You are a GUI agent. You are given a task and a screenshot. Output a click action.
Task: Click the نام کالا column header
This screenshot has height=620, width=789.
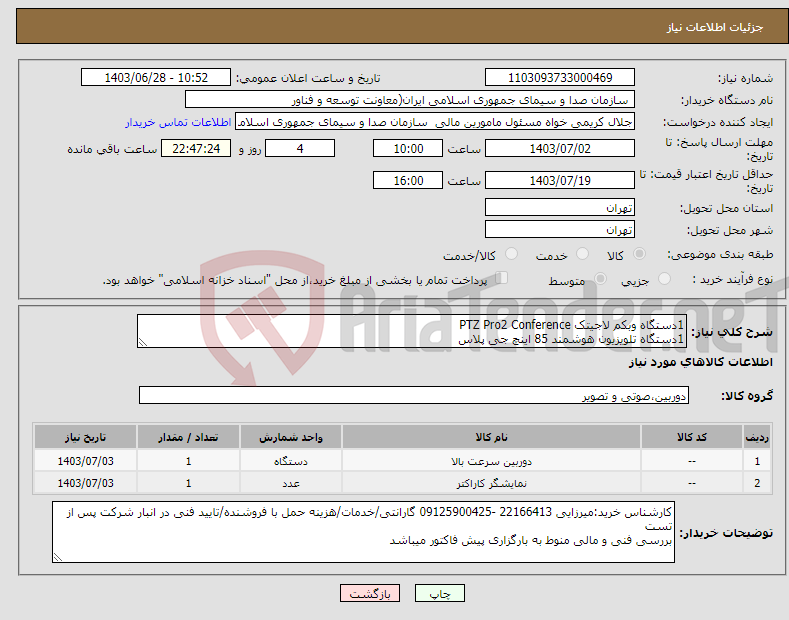point(491,437)
